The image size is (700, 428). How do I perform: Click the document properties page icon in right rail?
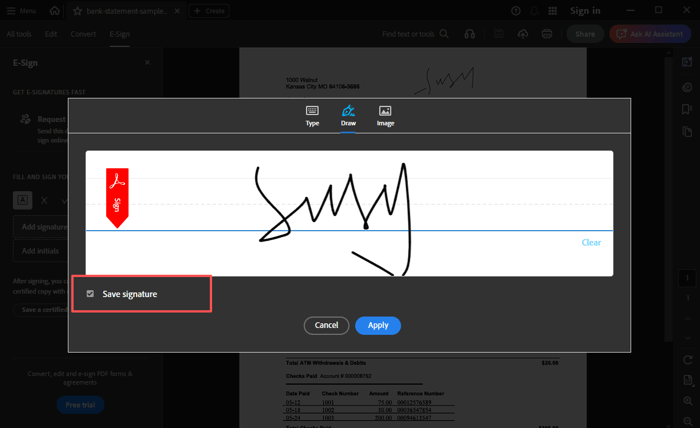point(688,380)
